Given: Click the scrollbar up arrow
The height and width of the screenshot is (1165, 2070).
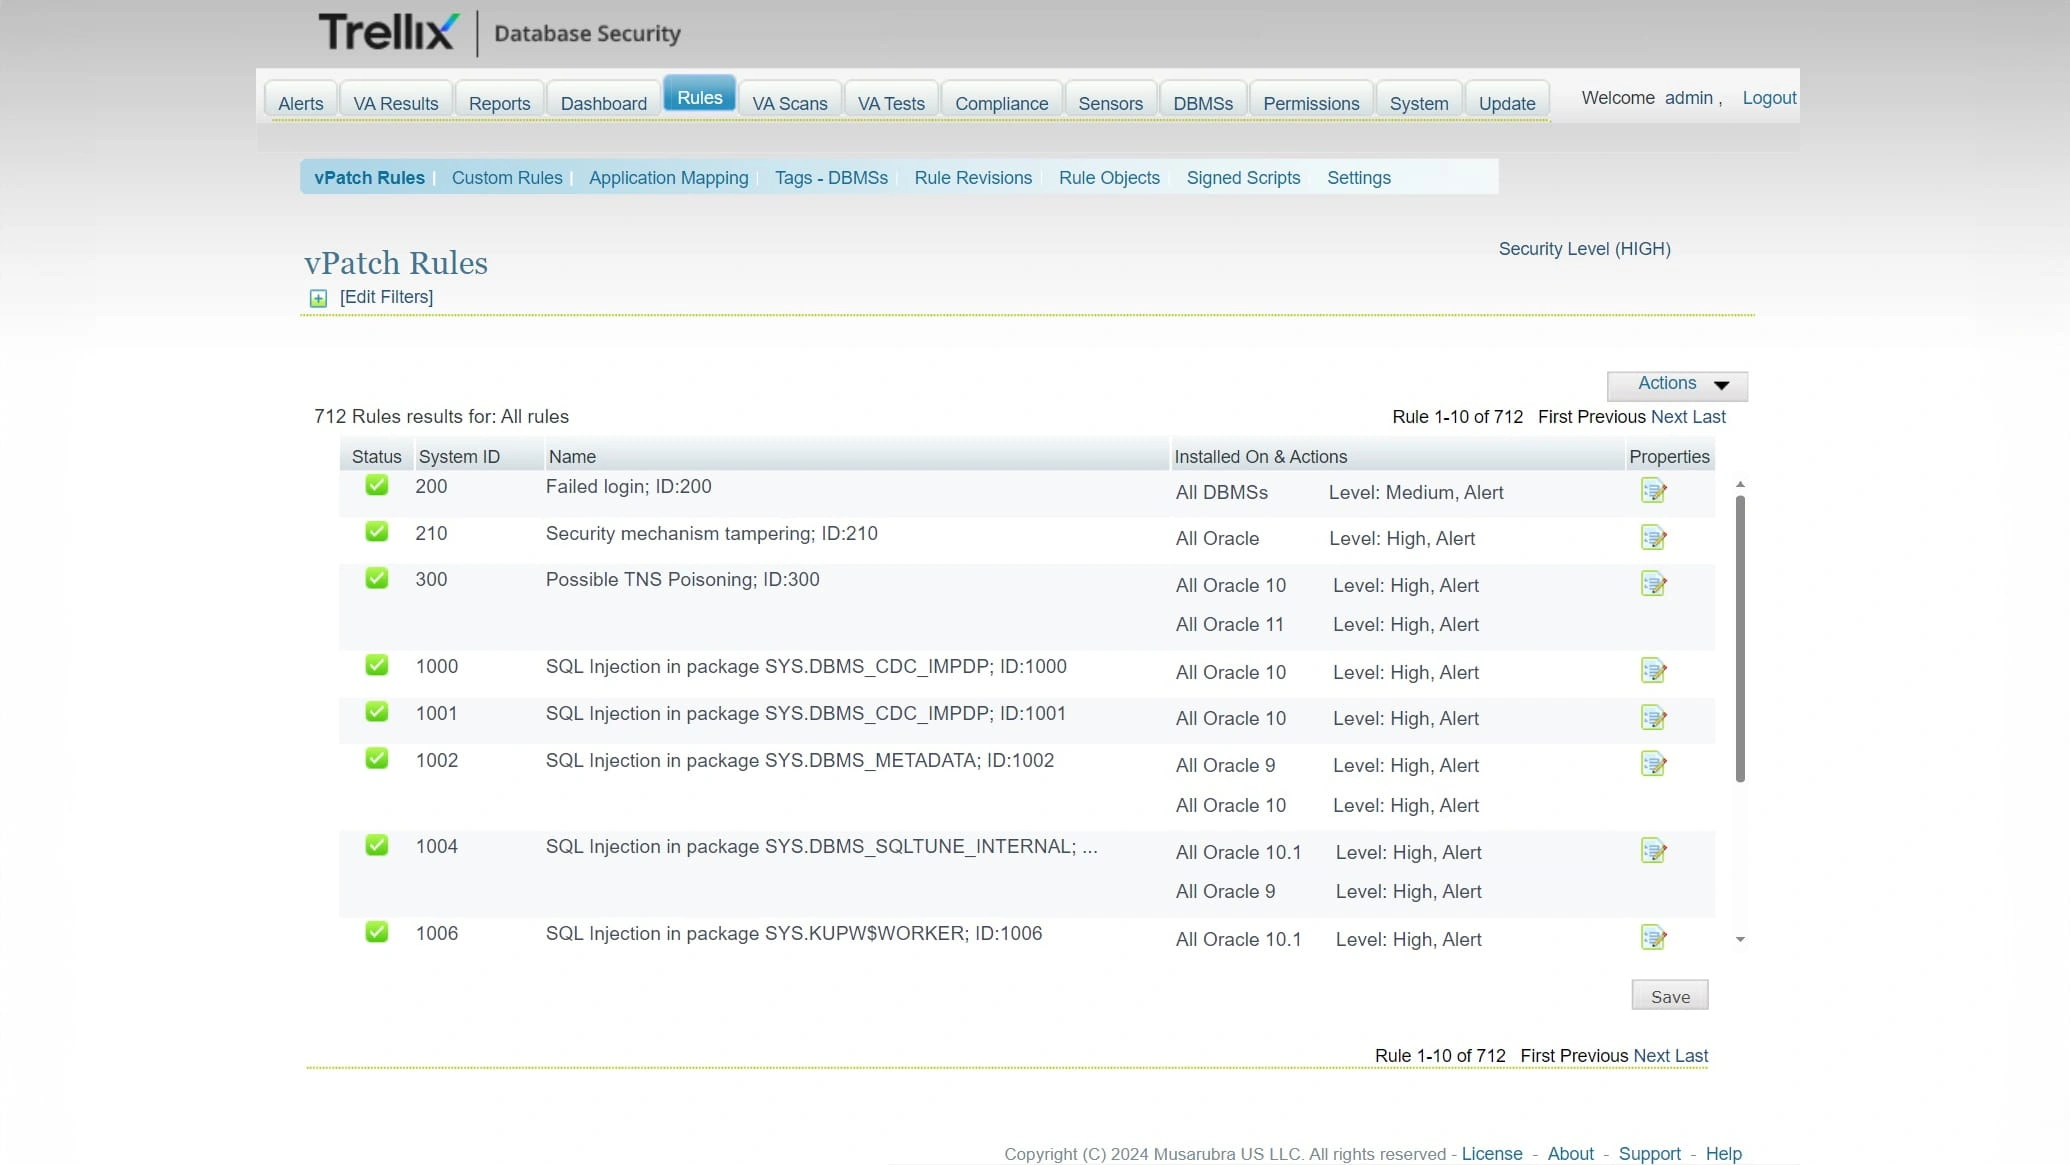Looking at the screenshot, I should 1740,484.
